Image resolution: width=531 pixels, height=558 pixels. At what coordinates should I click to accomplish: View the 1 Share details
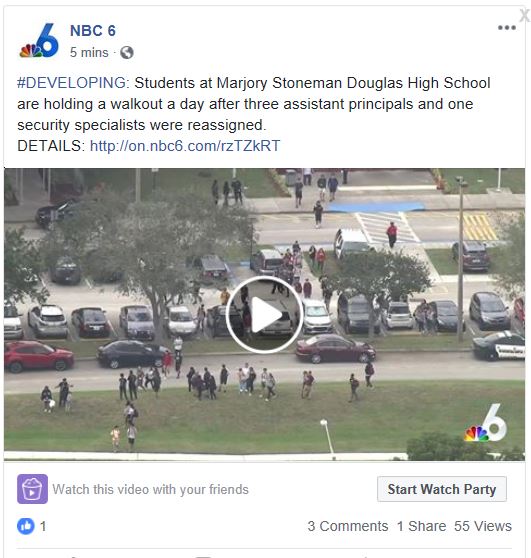[x=421, y=526]
